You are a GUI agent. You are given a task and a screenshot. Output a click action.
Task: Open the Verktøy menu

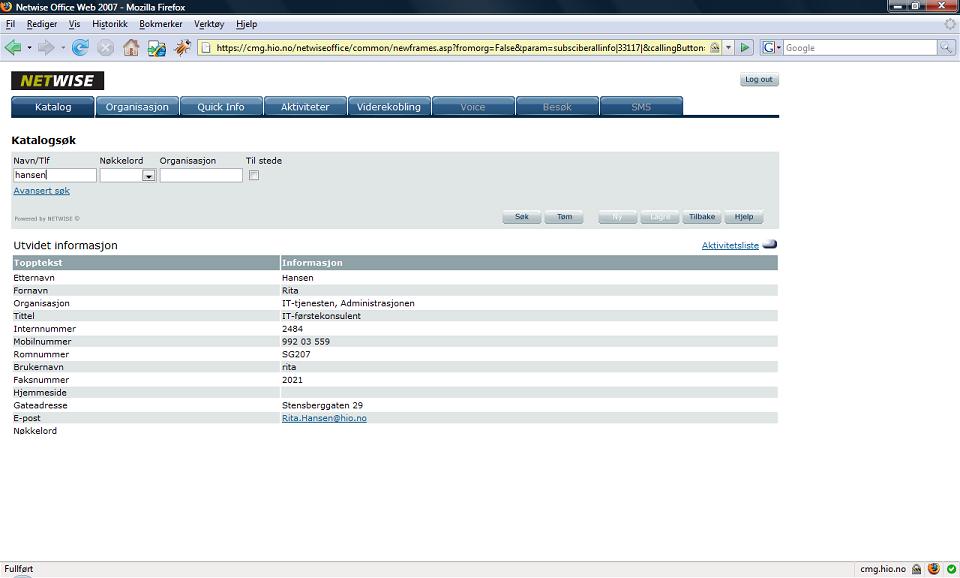point(209,24)
